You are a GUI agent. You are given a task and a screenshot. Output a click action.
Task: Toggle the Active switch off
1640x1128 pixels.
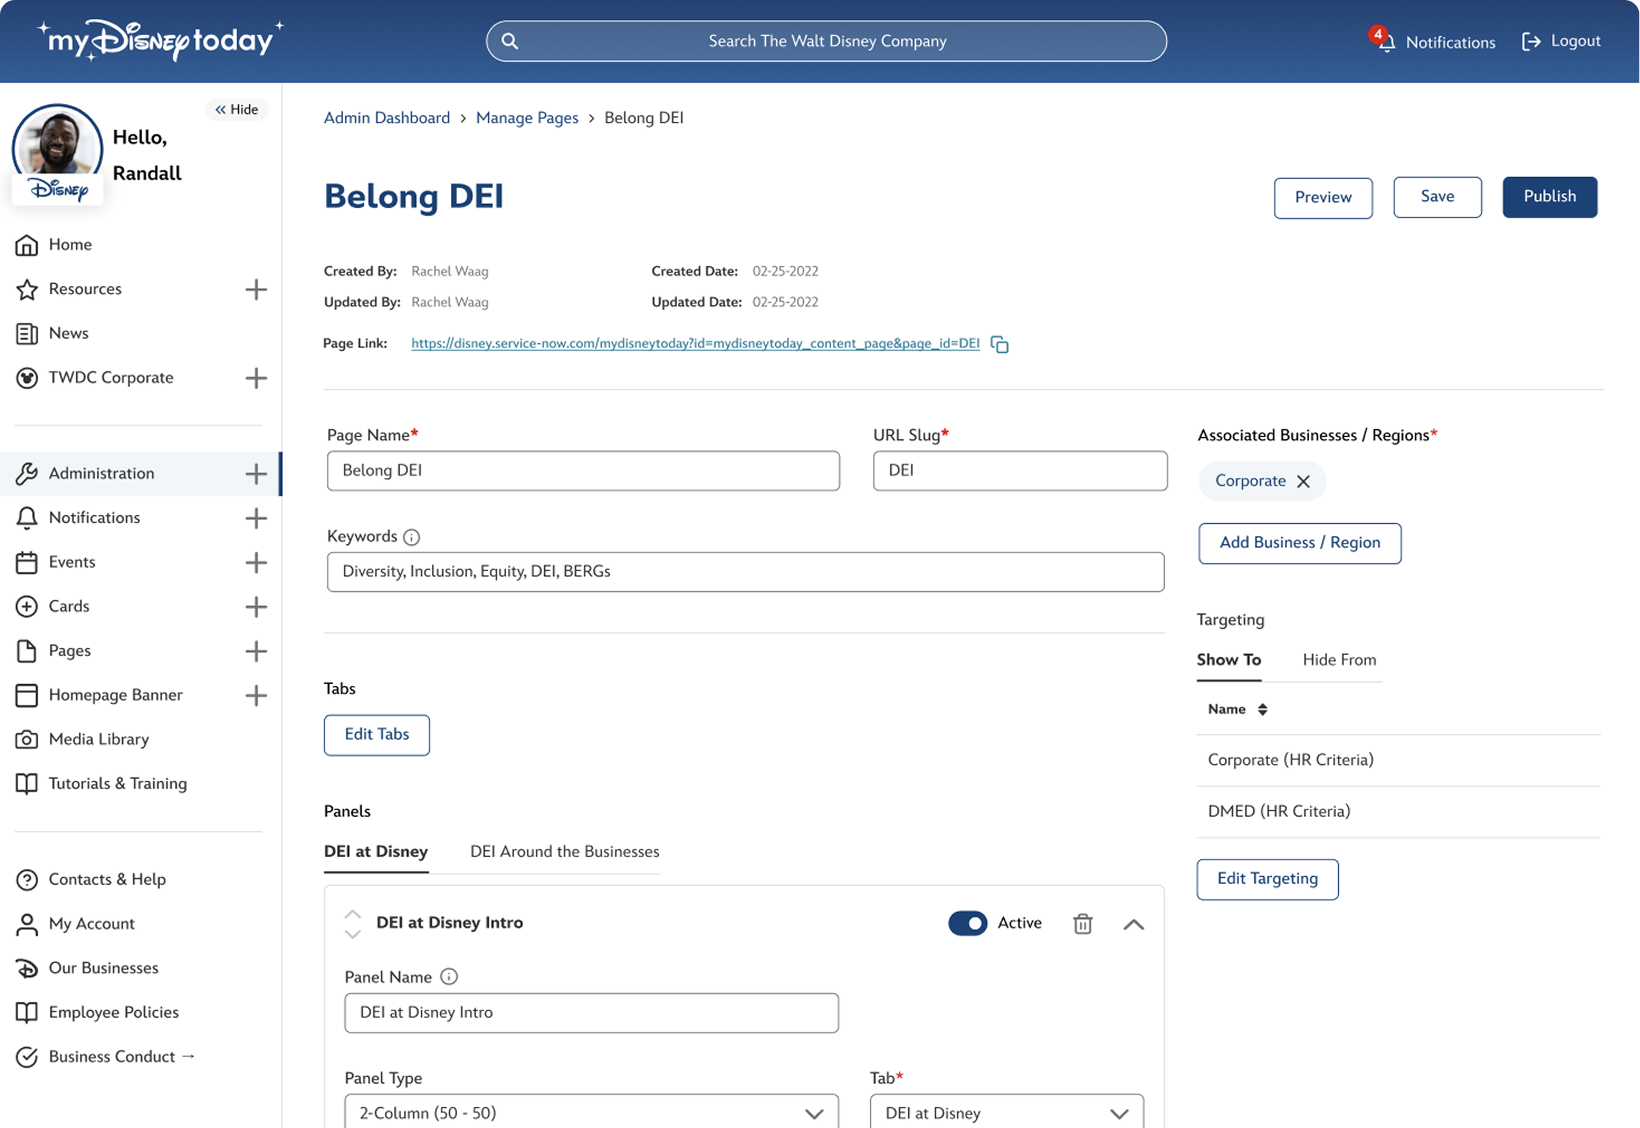point(967,923)
